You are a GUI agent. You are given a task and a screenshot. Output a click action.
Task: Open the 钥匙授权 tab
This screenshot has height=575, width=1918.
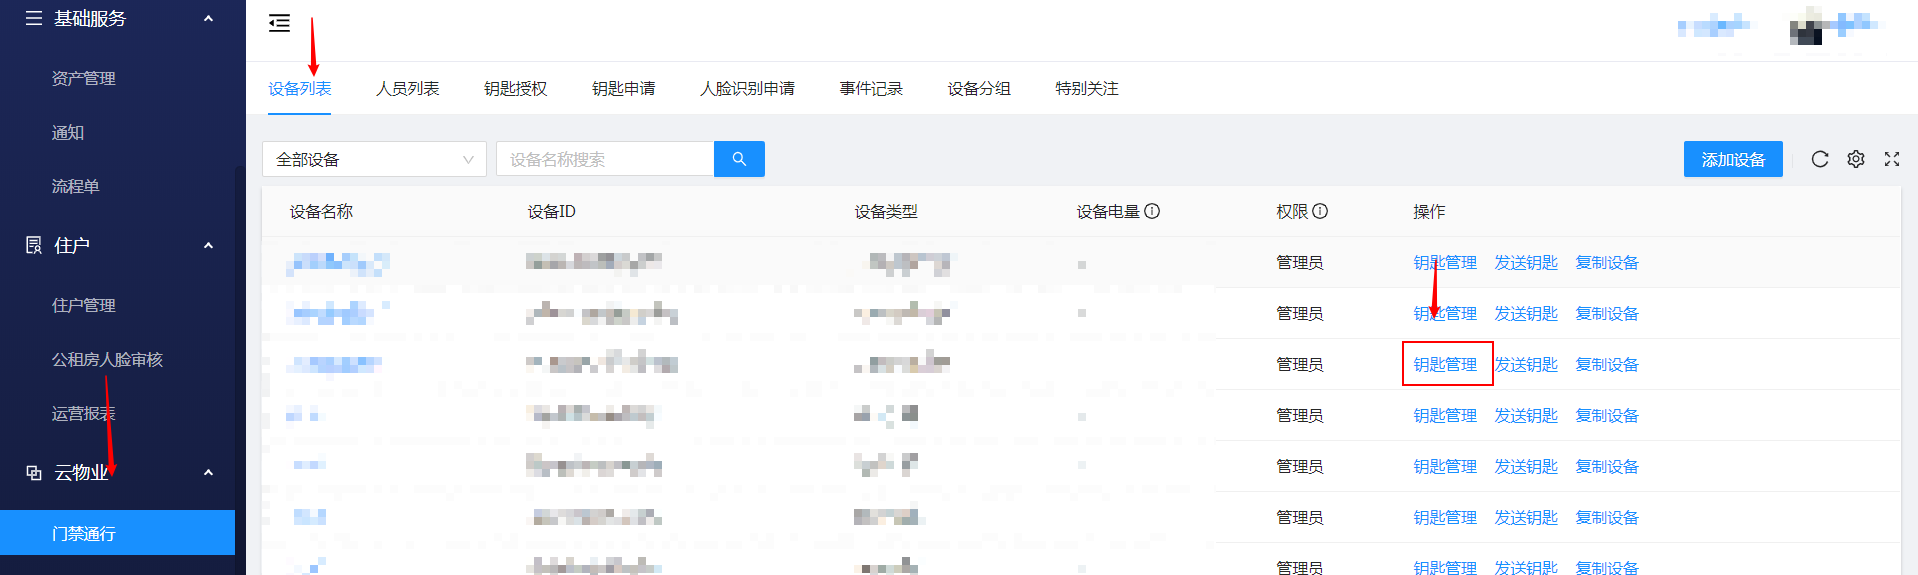(515, 89)
